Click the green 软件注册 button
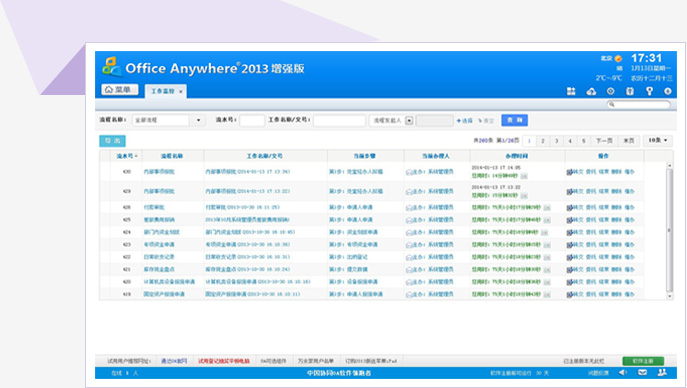Image resolution: width=687 pixels, height=388 pixels. click(643, 361)
